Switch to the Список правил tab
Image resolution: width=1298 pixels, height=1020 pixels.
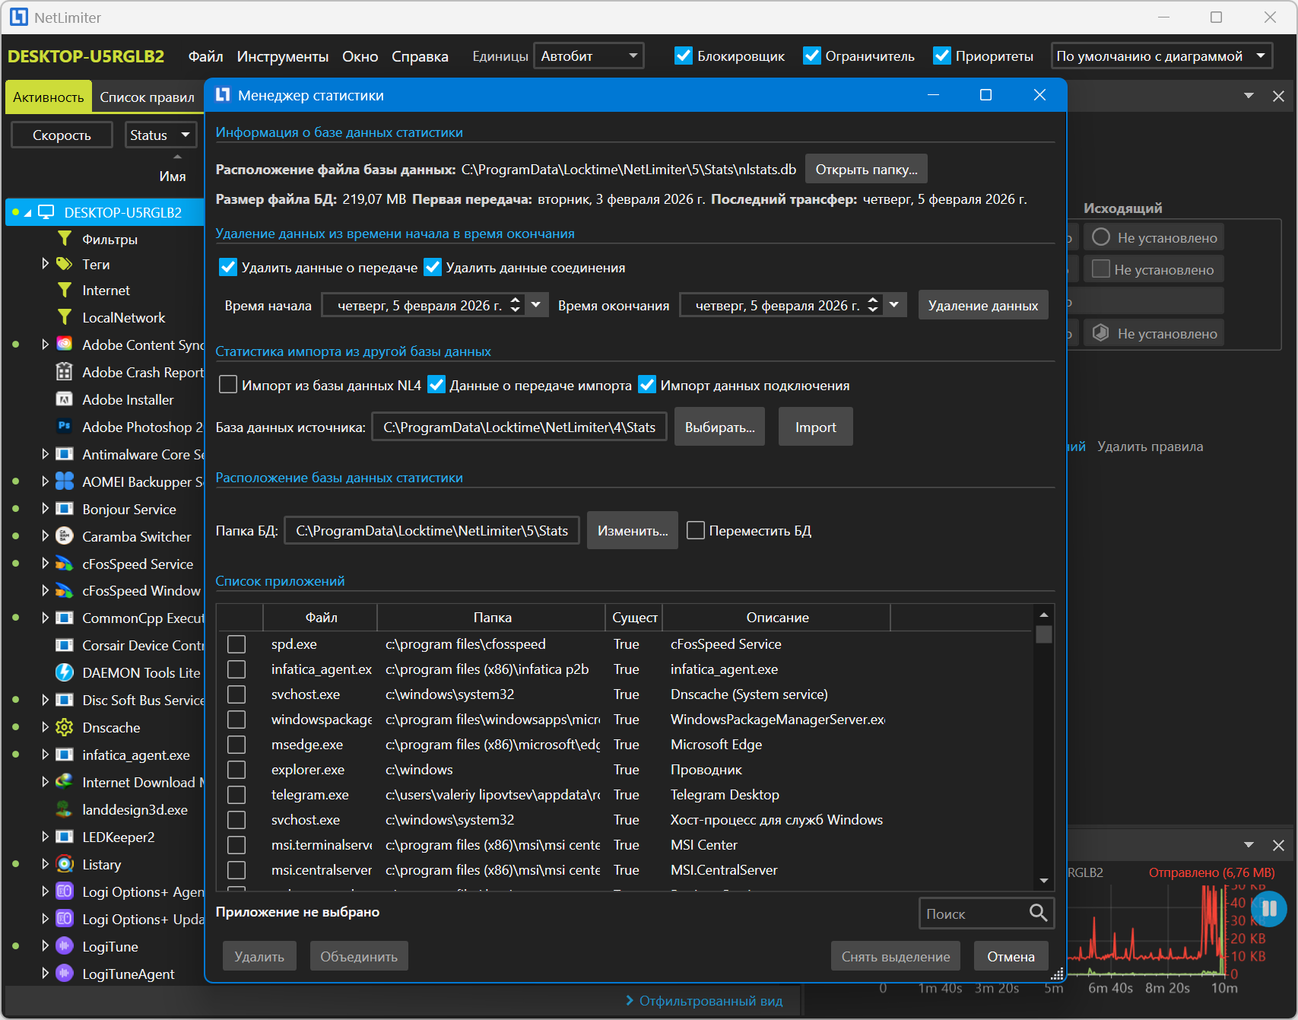coord(147,97)
